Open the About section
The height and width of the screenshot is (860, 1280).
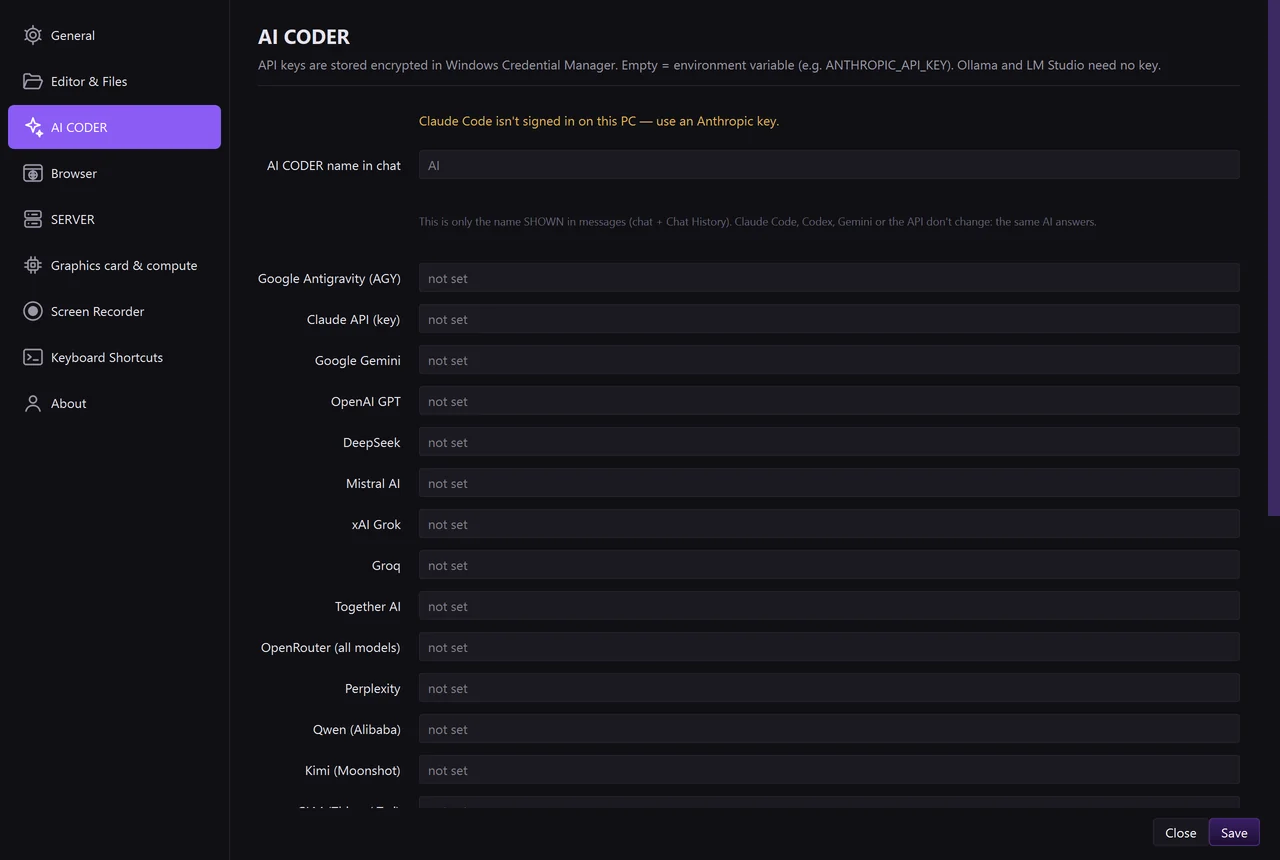click(114, 403)
